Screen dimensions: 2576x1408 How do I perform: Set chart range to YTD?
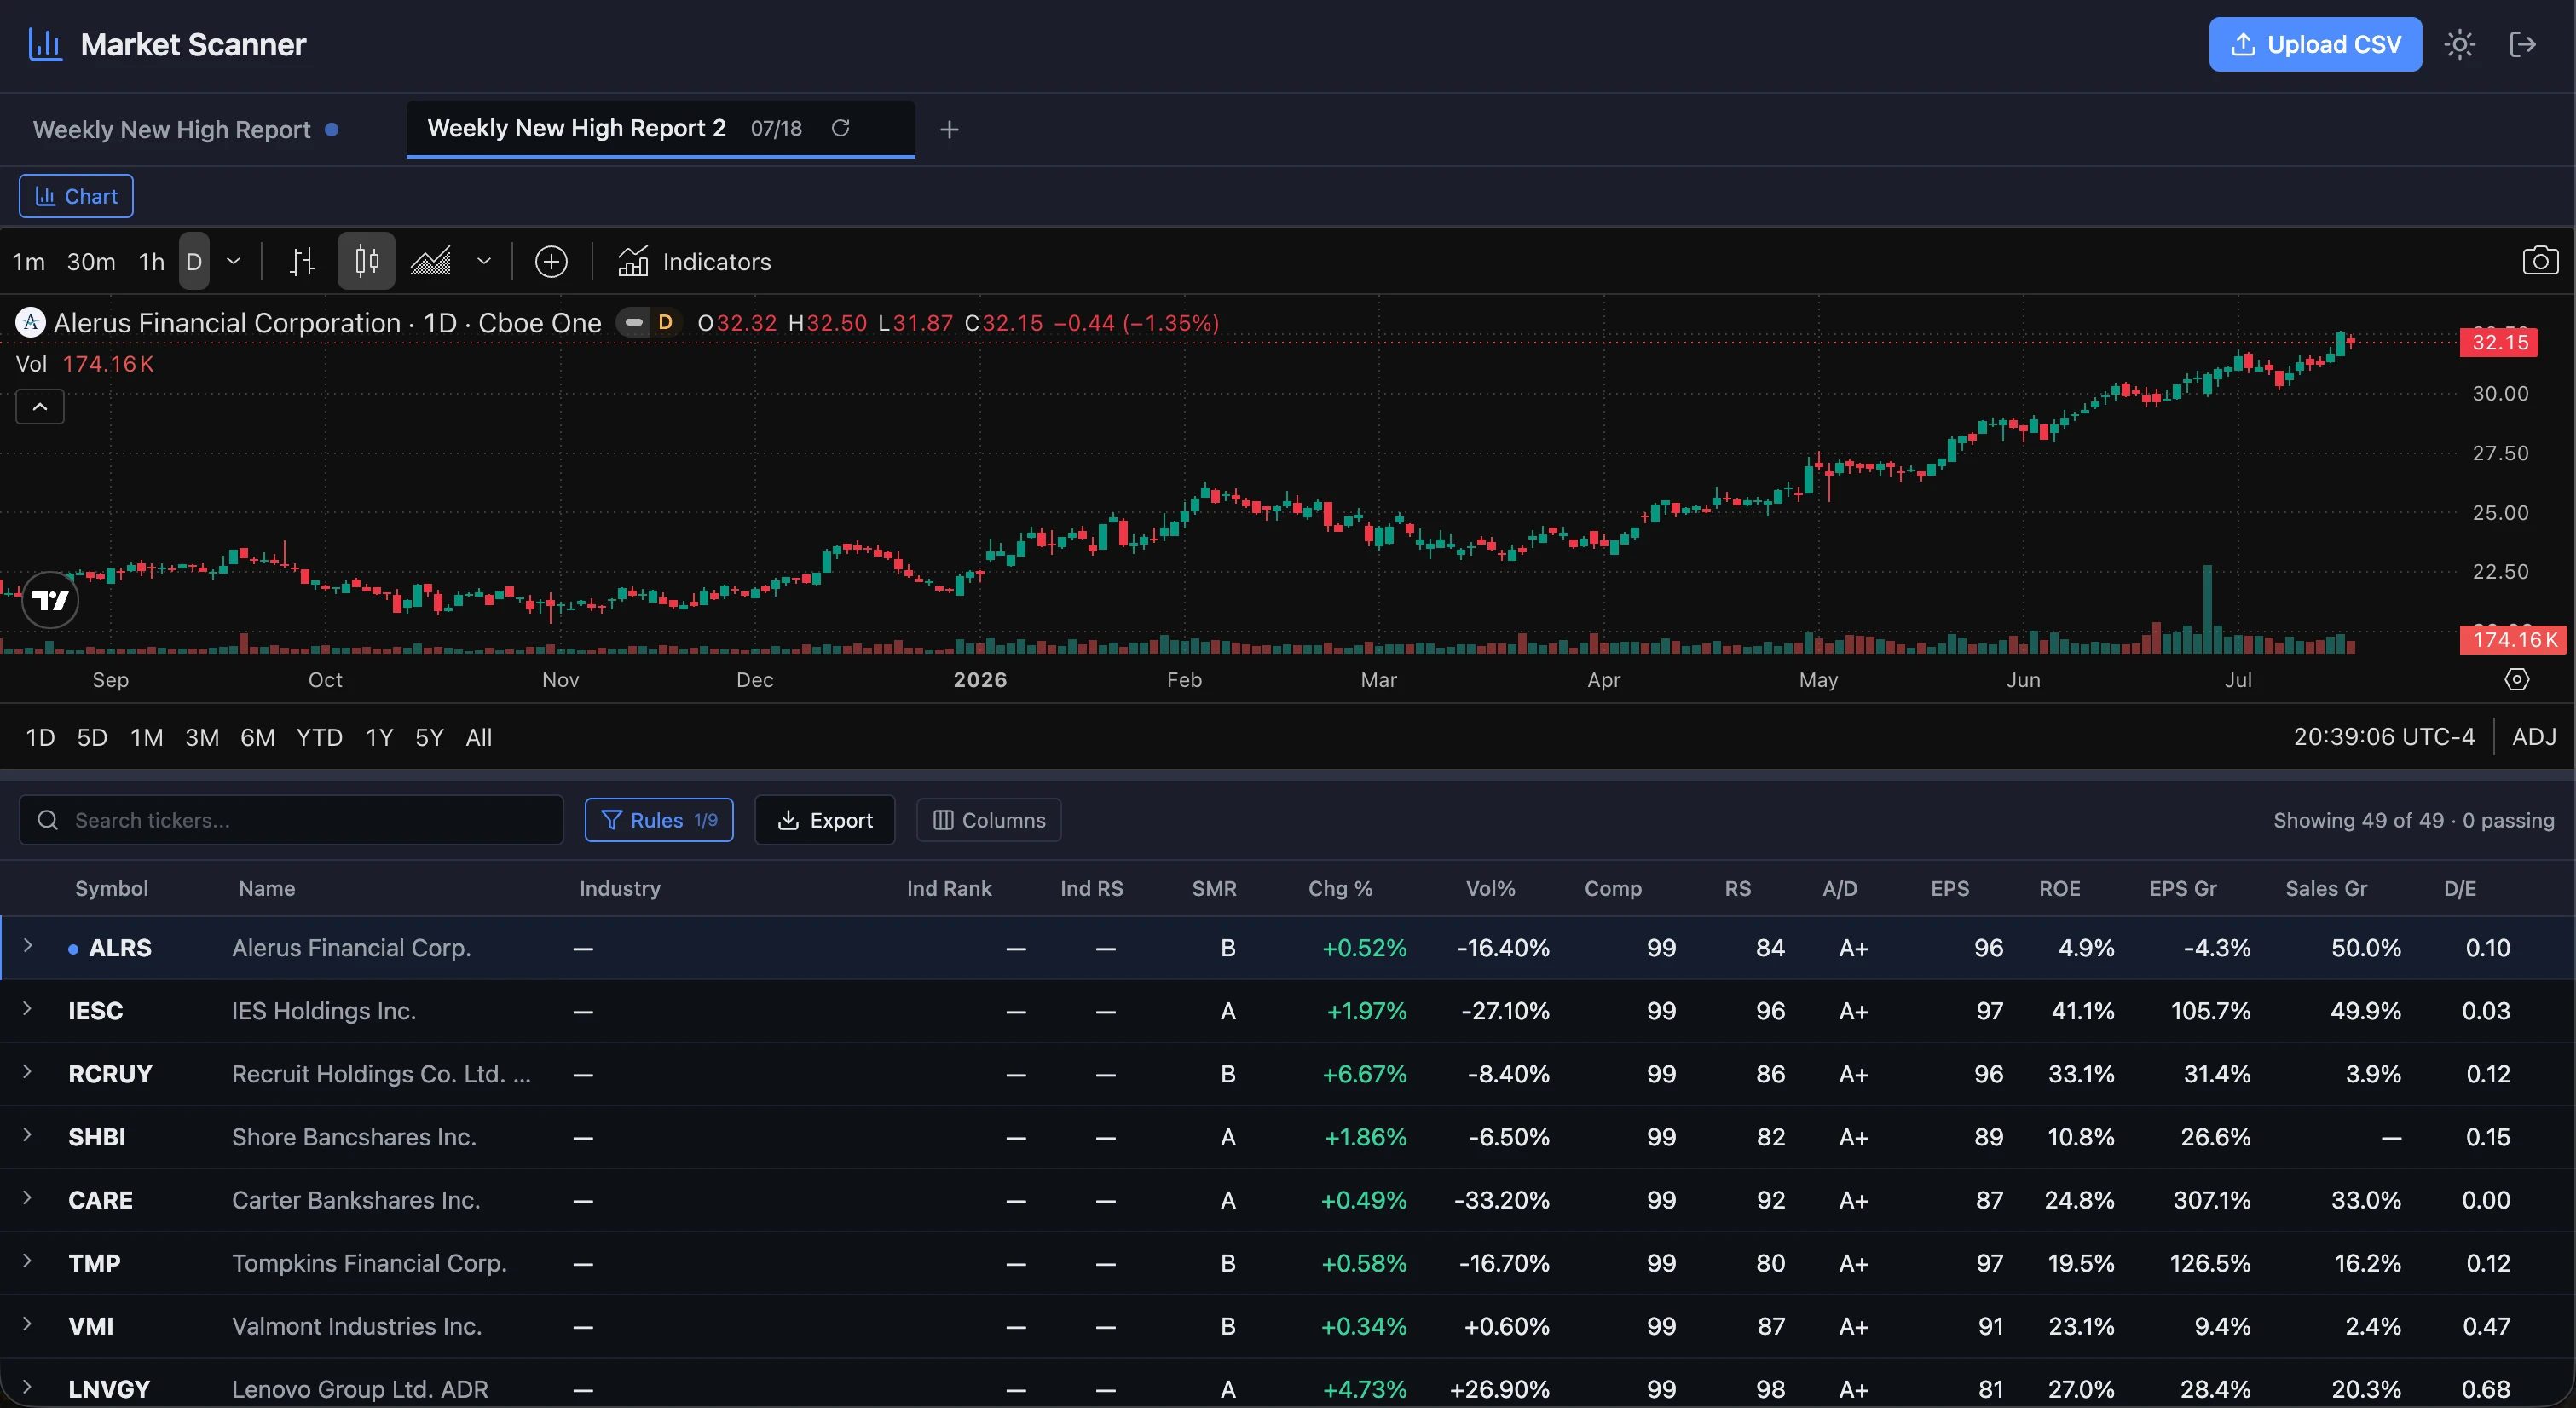[x=320, y=738]
